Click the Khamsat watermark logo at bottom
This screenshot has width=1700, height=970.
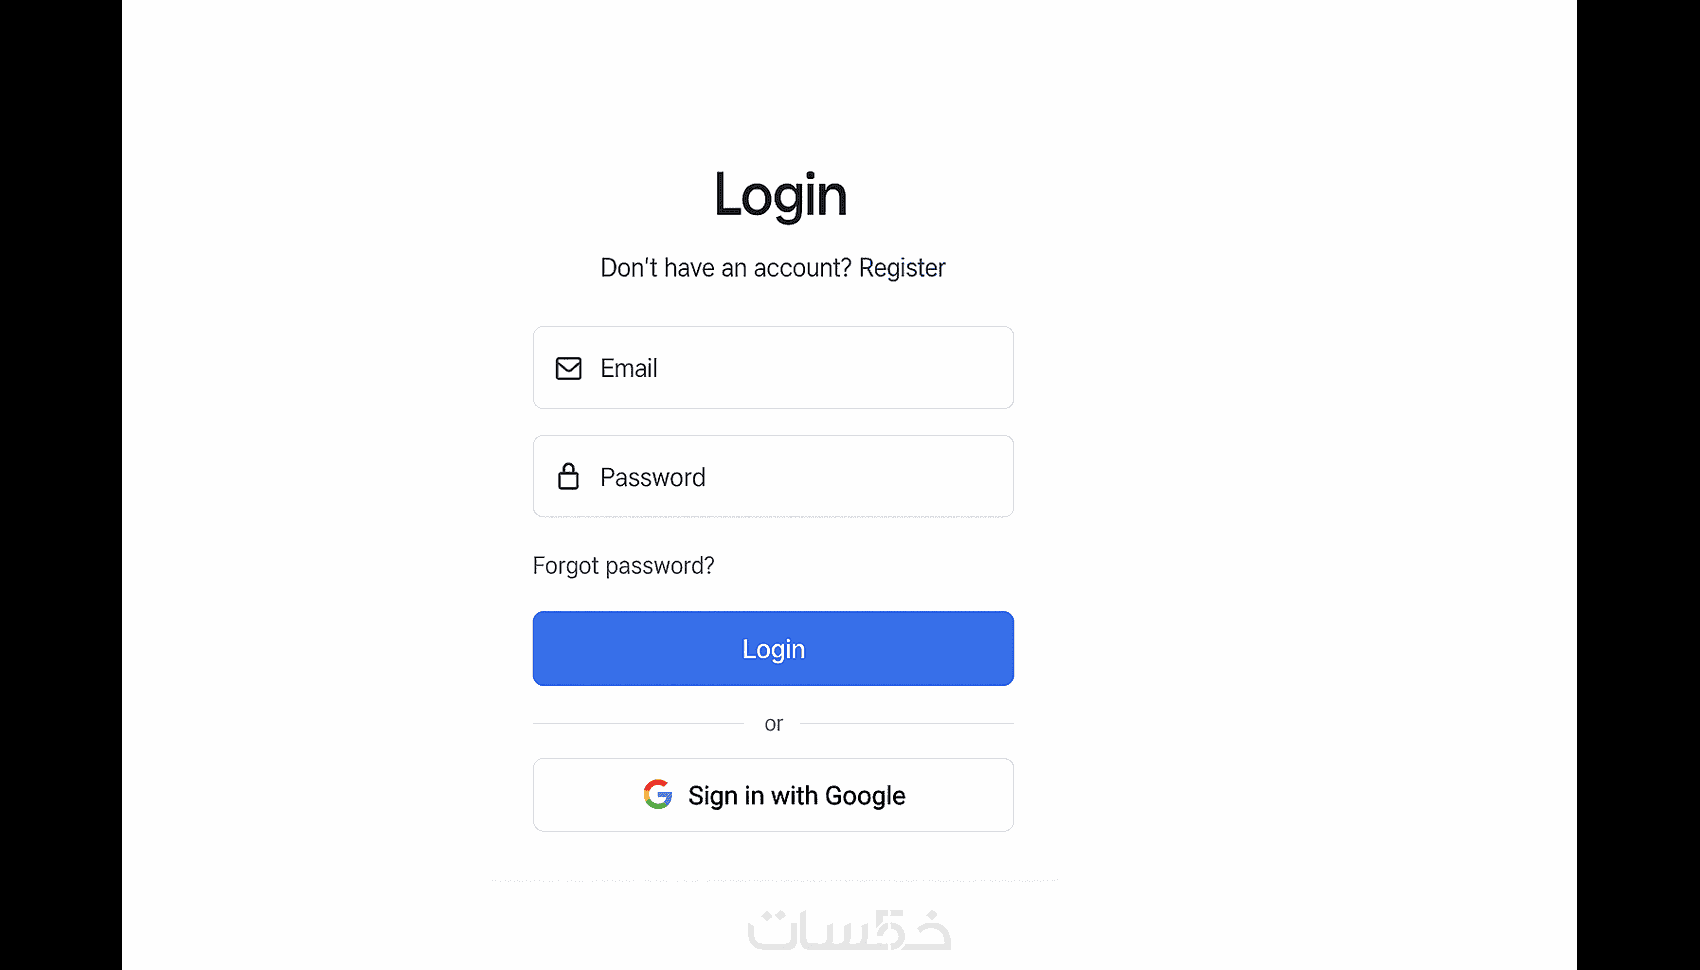point(849,930)
